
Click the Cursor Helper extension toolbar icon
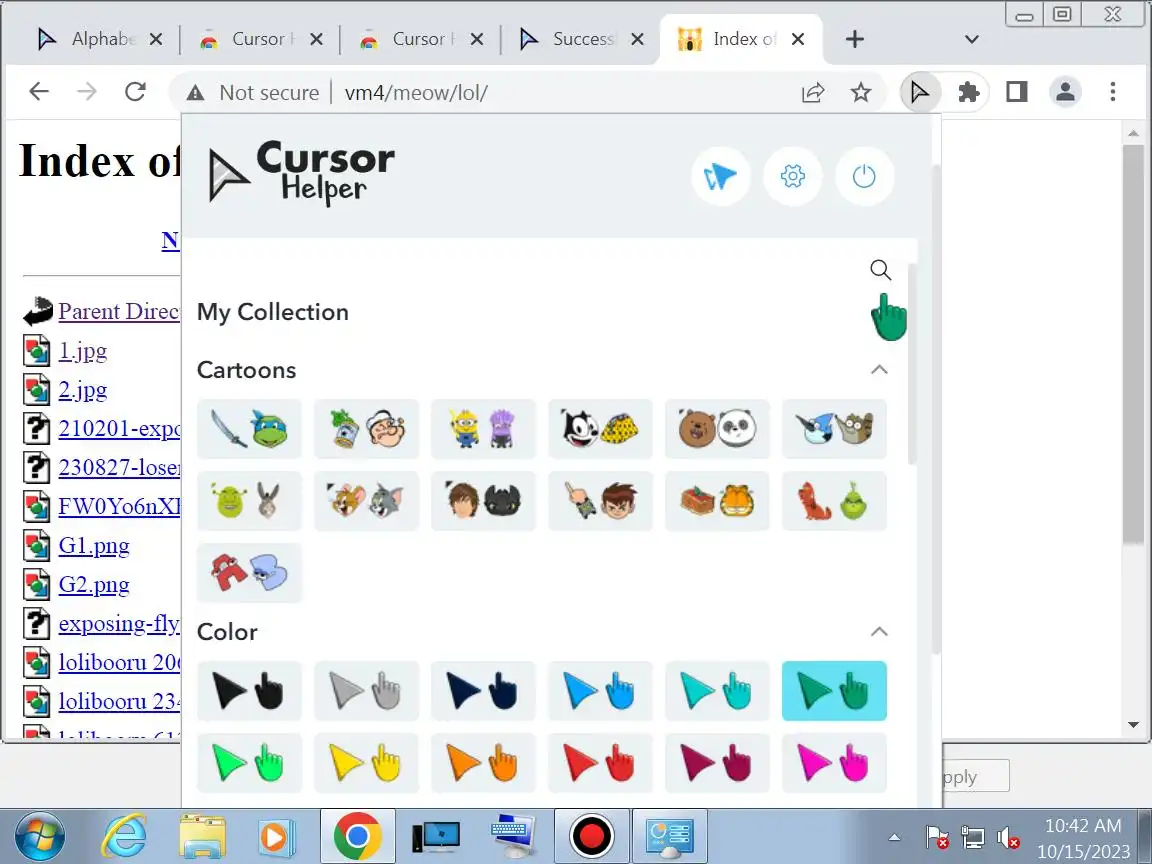(920, 93)
